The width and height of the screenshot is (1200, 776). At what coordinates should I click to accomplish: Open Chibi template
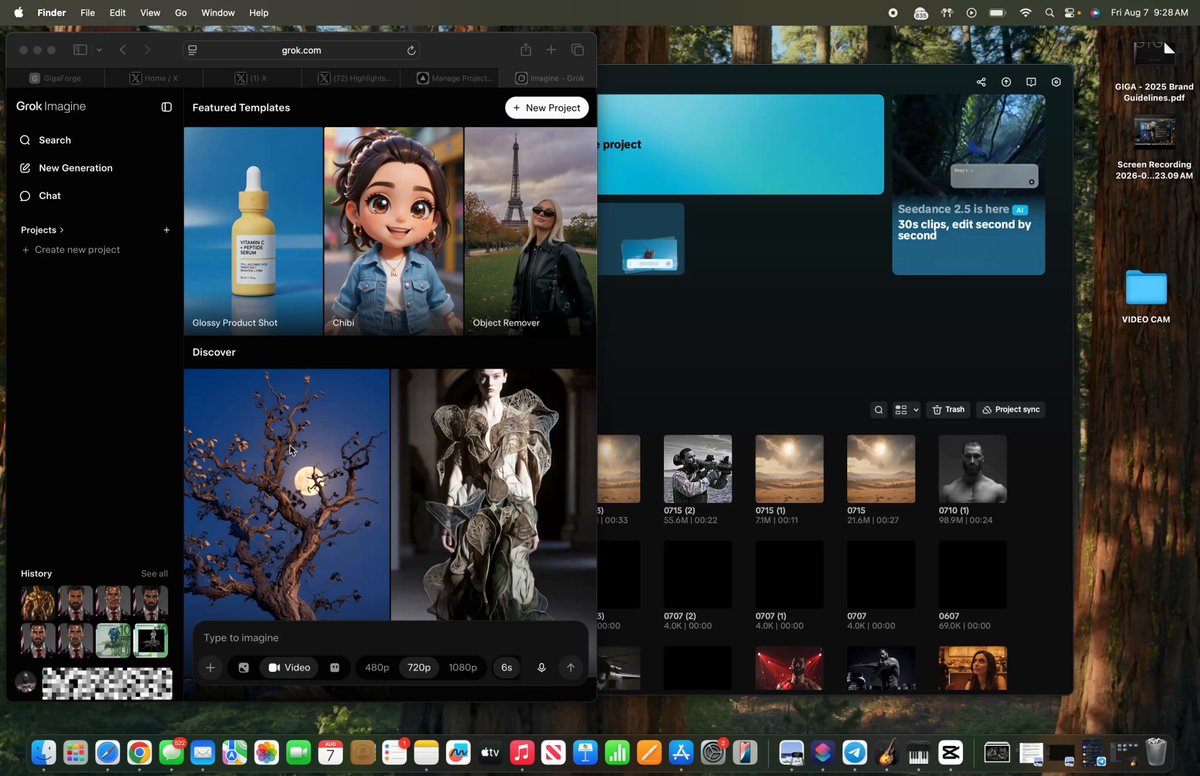click(x=393, y=231)
